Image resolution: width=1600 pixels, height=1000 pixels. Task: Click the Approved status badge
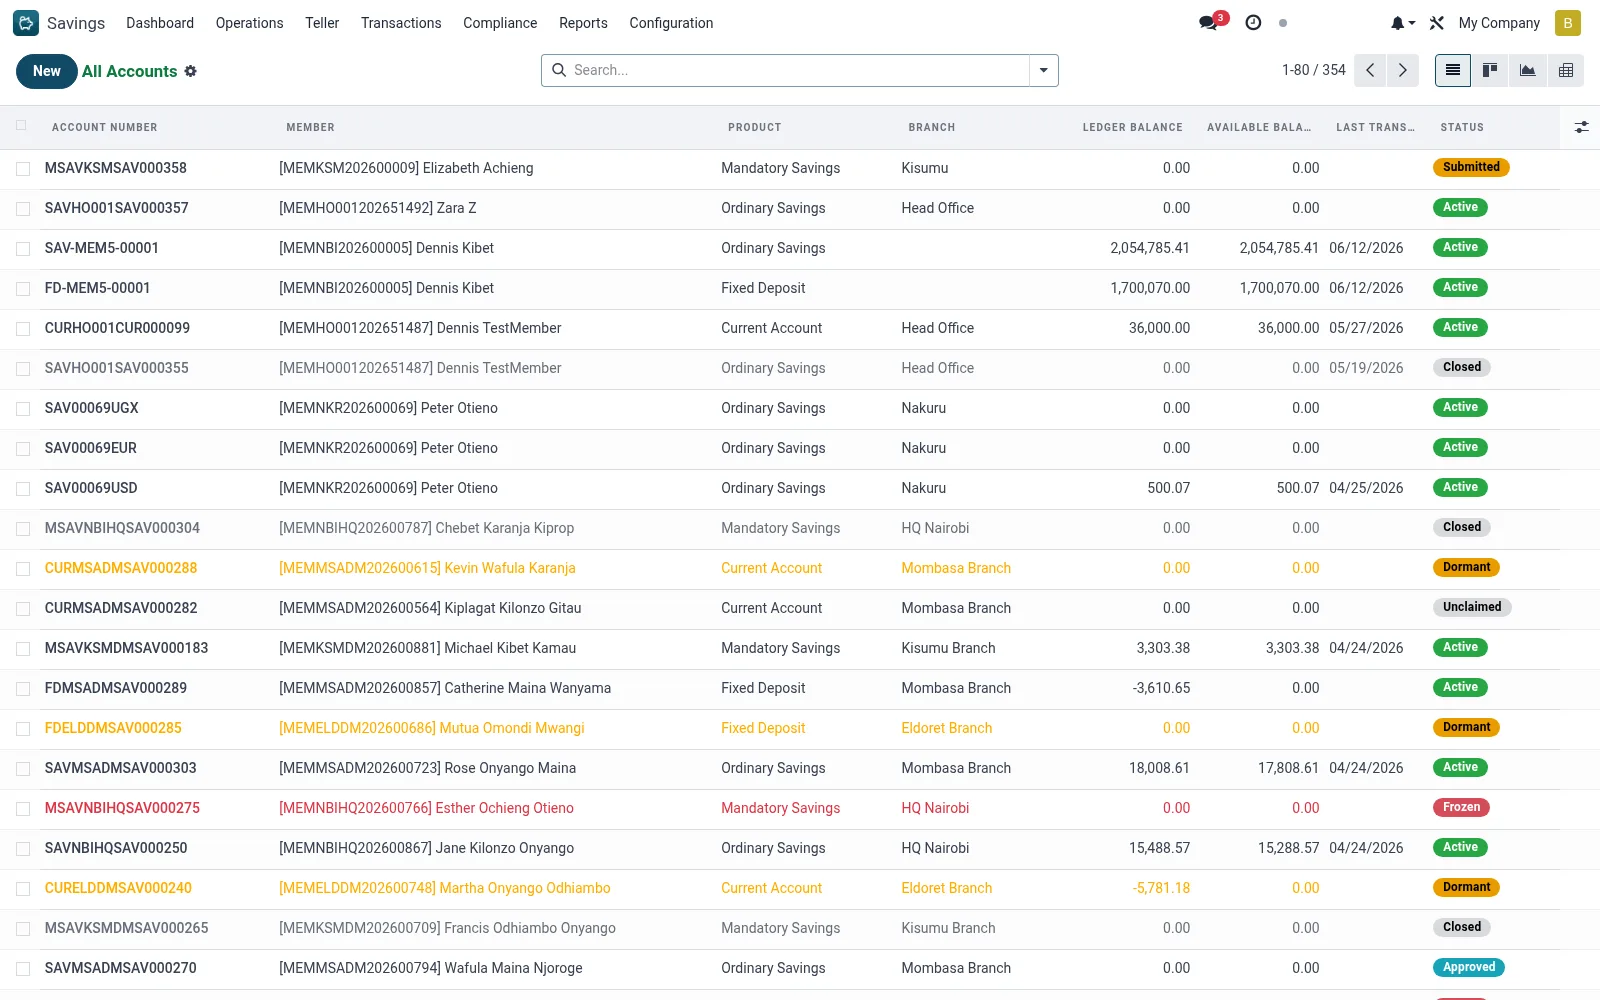tap(1469, 967)
